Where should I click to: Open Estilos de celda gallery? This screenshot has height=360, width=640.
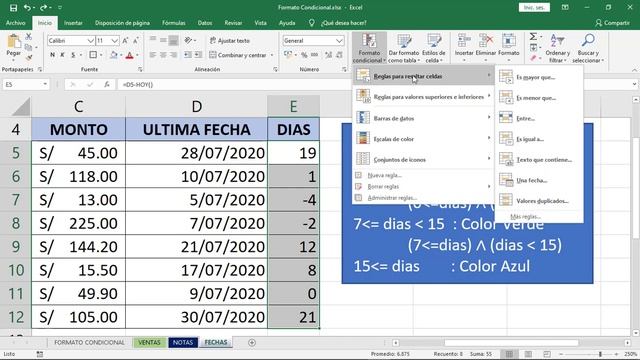pyautogui.click(x=434, y=48)
